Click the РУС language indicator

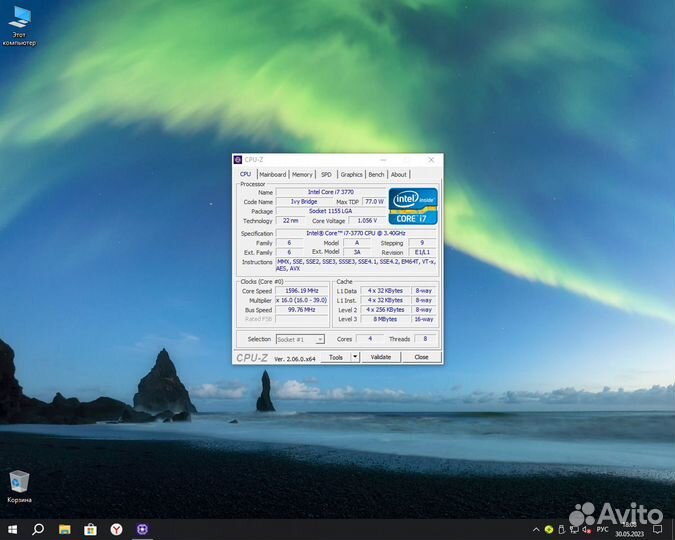[602, 529]
